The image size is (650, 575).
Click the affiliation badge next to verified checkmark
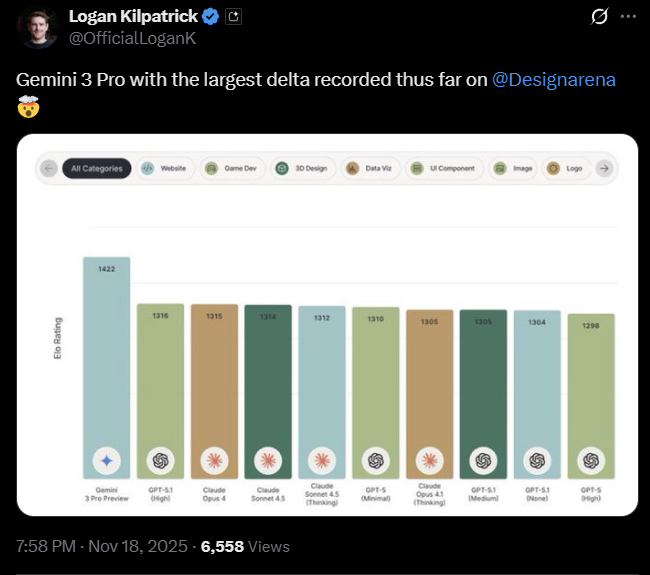click(x=233, y=16)
